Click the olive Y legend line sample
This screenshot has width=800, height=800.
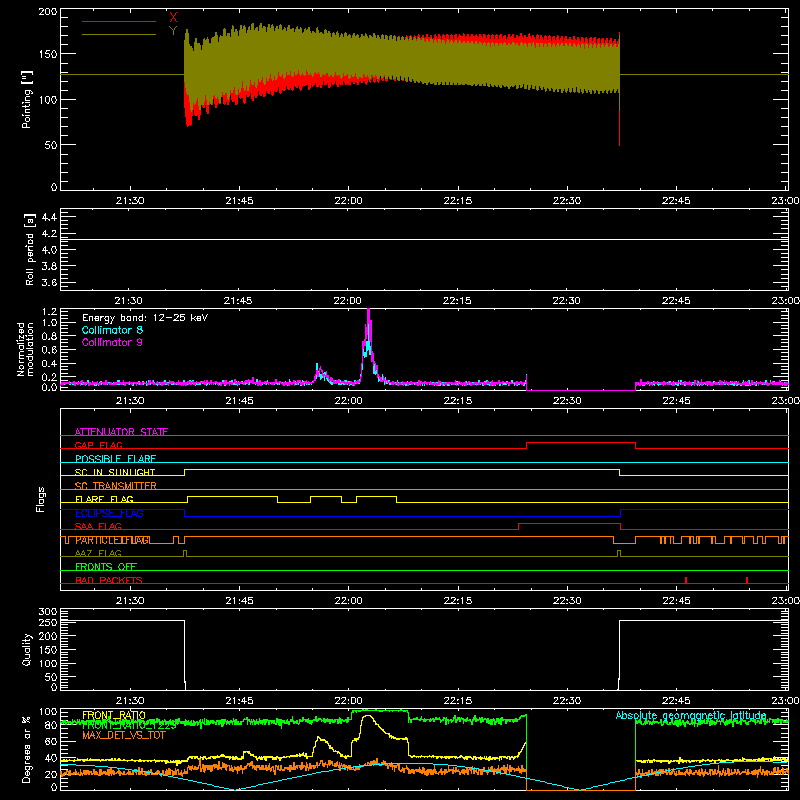click(x=119, y=35)
